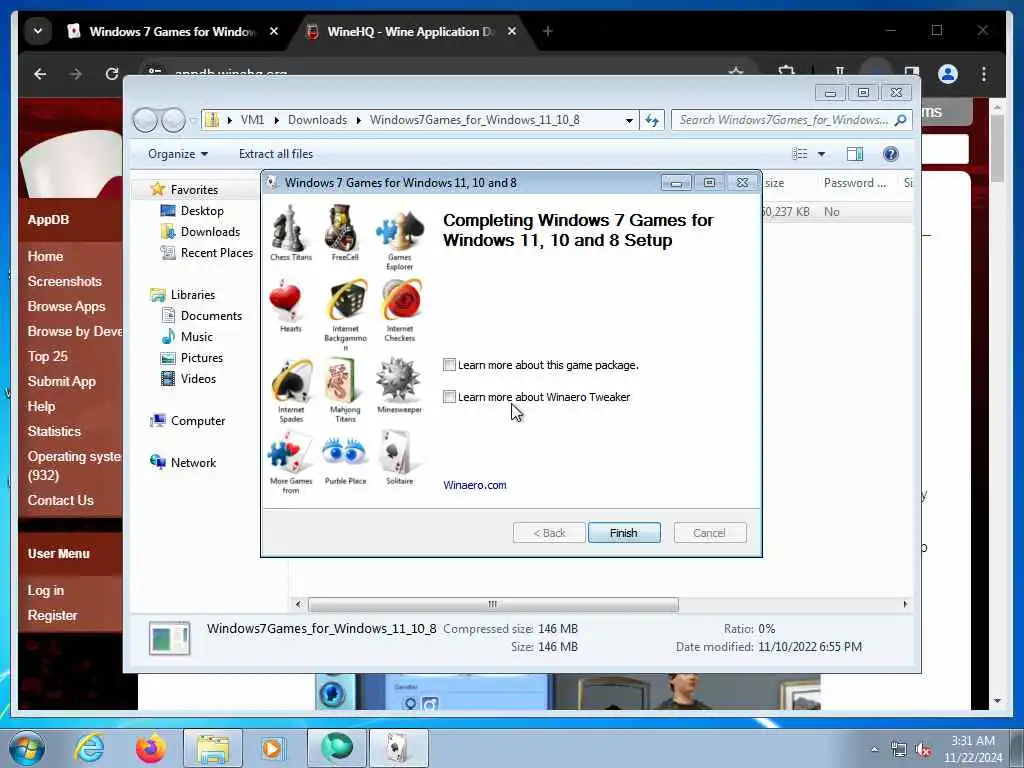The height and width of the screenshot is (768, 1024).
Task: Open Screenshots in the AppDB menu
Action: click(65, 281)
